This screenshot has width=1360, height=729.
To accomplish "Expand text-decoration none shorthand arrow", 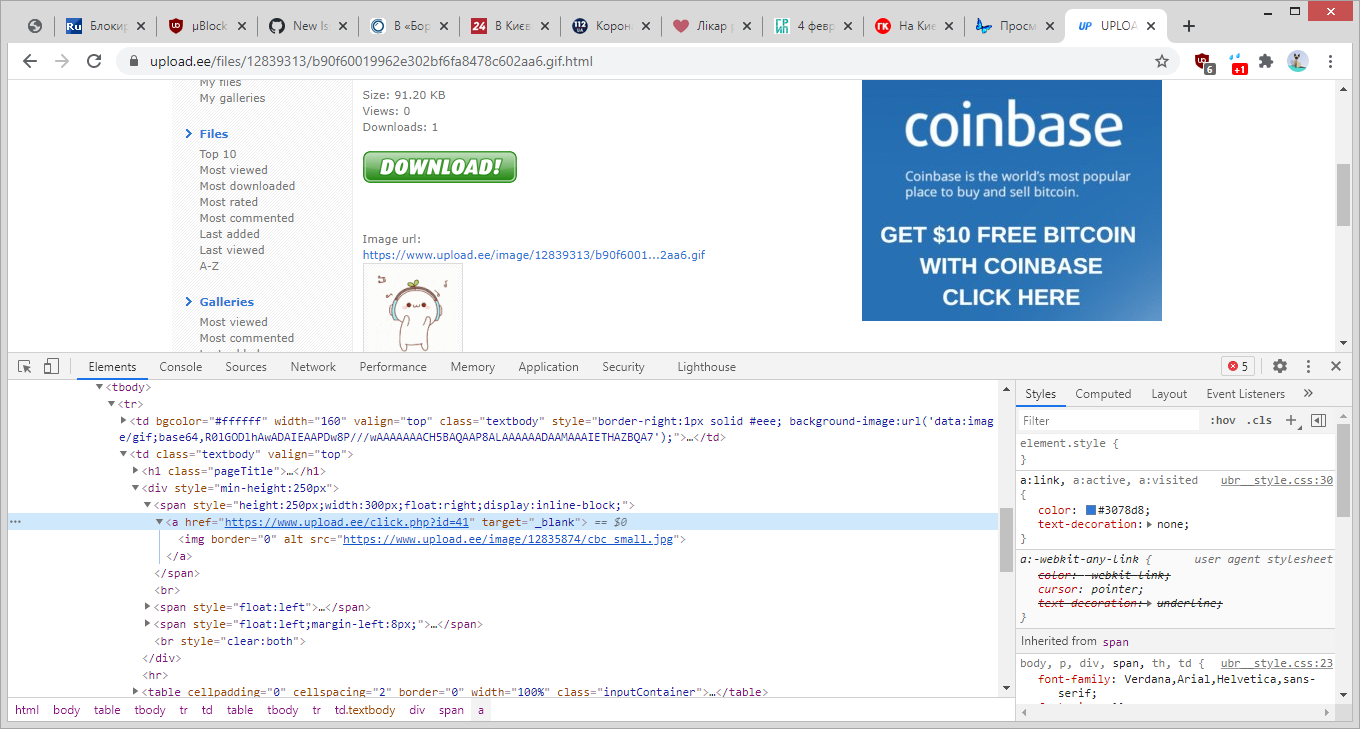I will pyautogui.click(x=1149, y=524).
